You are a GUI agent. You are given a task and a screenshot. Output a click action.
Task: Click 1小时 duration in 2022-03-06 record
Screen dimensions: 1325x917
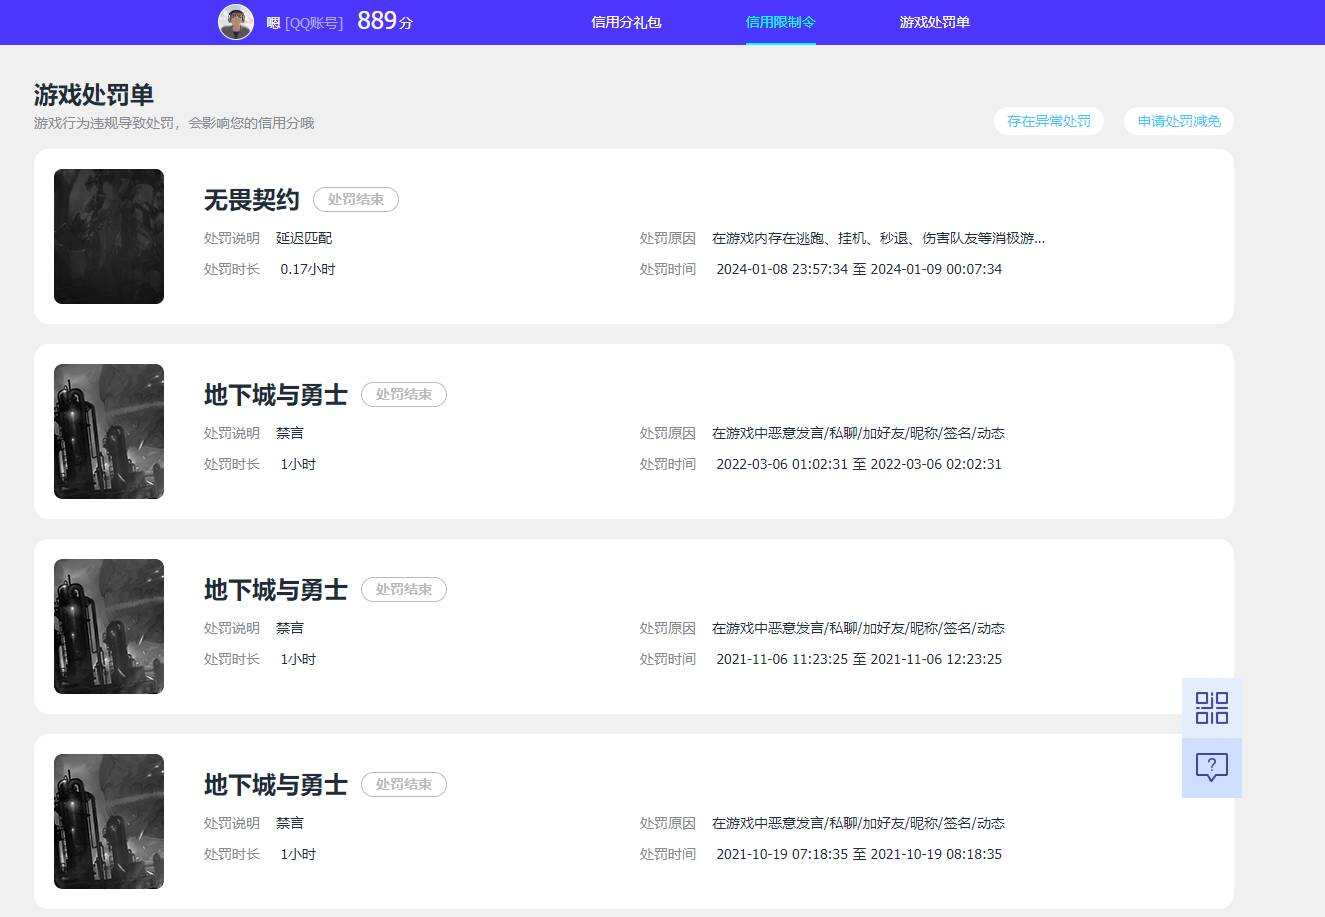tap(298, 464)
